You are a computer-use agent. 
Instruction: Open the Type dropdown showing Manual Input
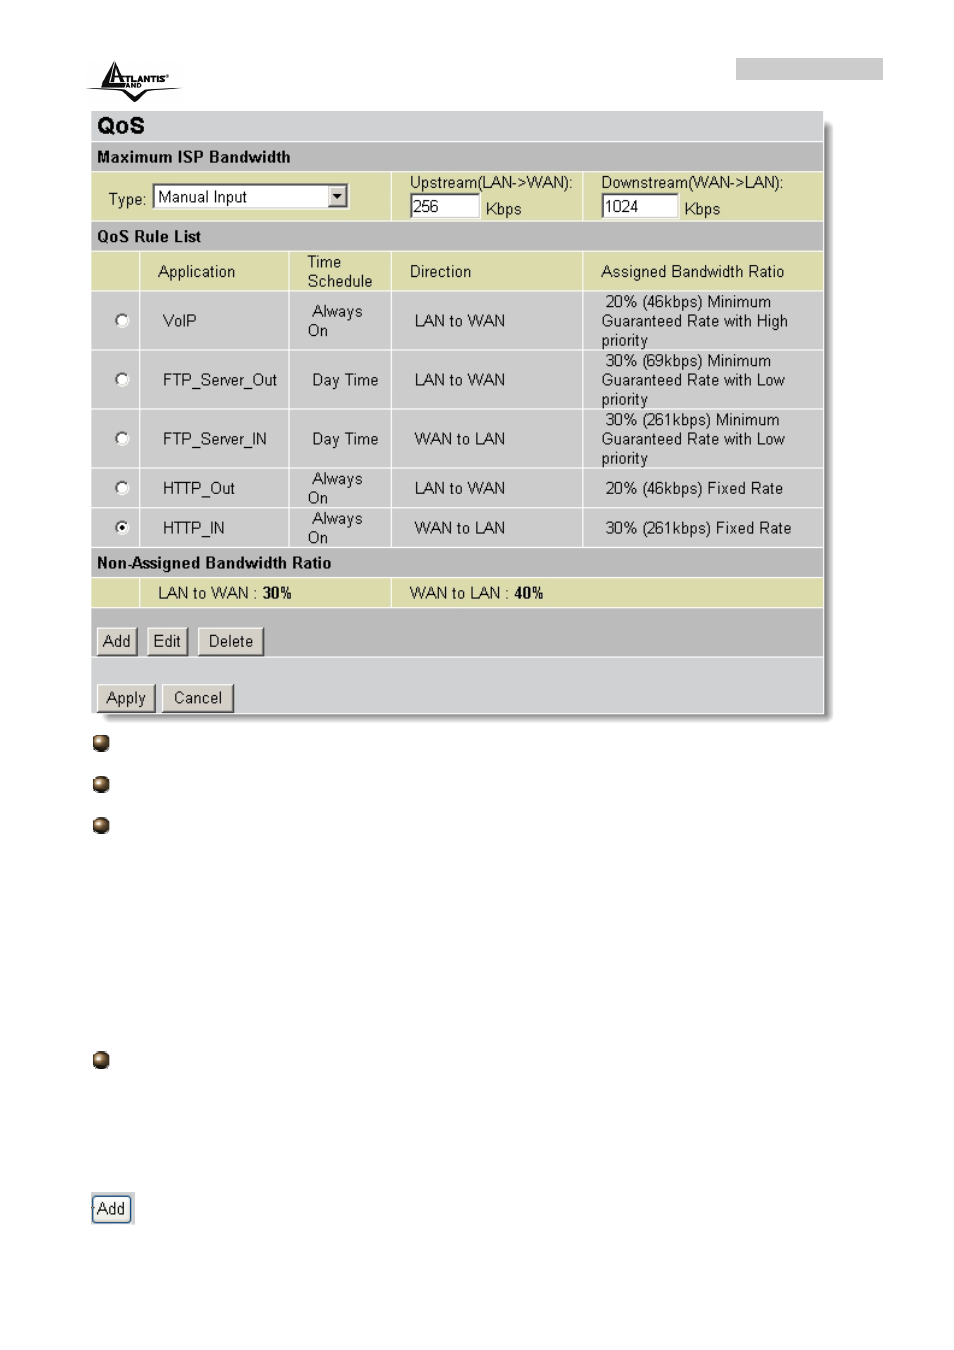point(250,197)
